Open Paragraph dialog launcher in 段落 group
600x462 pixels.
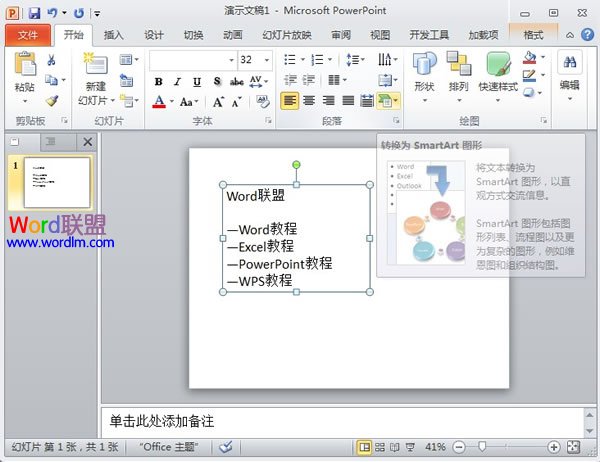coord(396,121)
